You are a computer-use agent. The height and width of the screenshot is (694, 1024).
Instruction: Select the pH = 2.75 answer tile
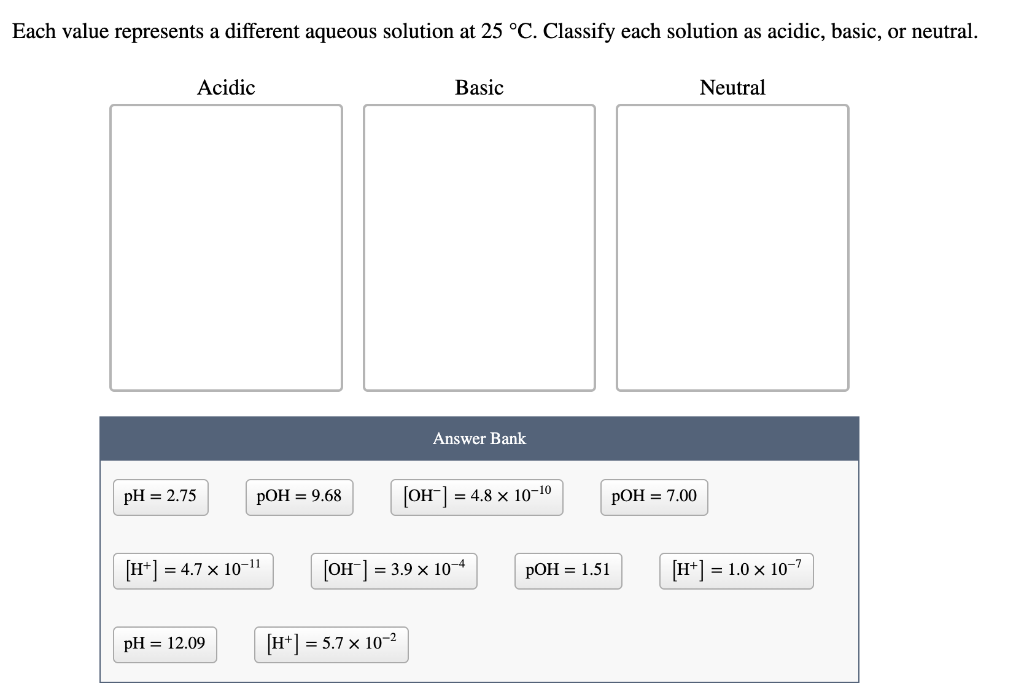pos(160,496)
